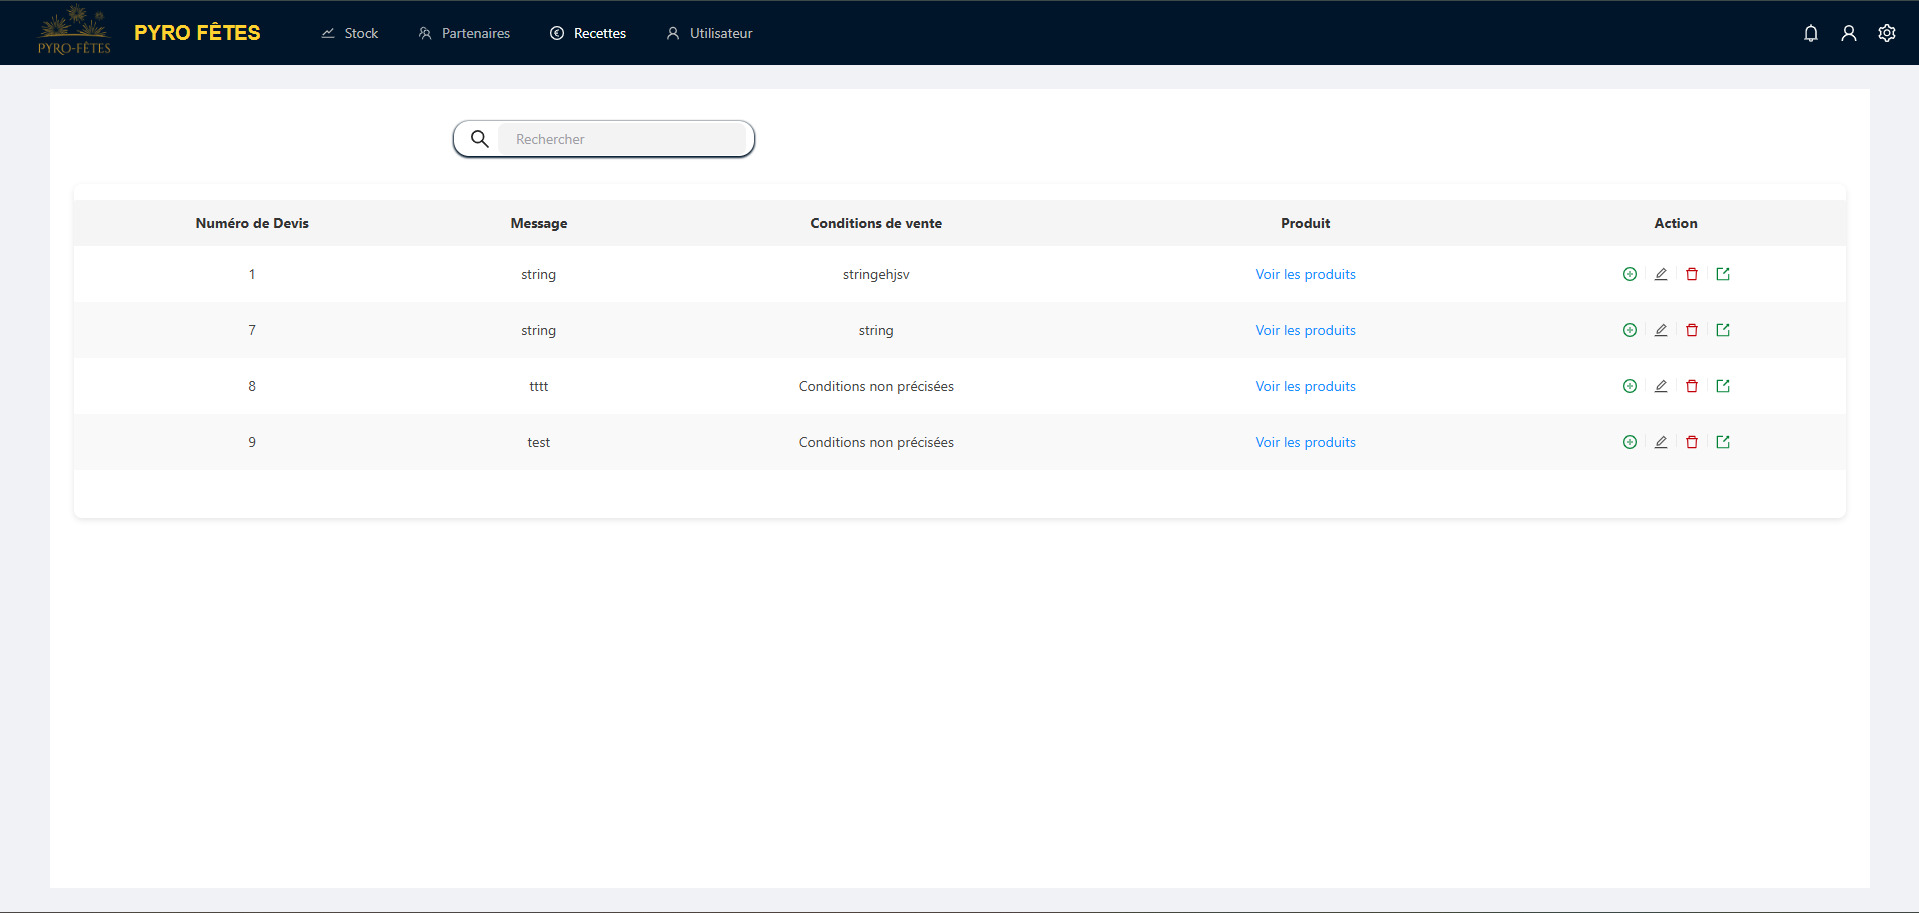1919x913 pixels.
Task: Click the magnifying glass search icon
Action: [480, 139]
